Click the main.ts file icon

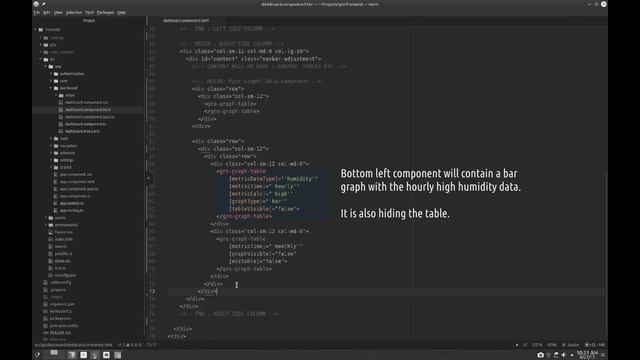[51, 247]
